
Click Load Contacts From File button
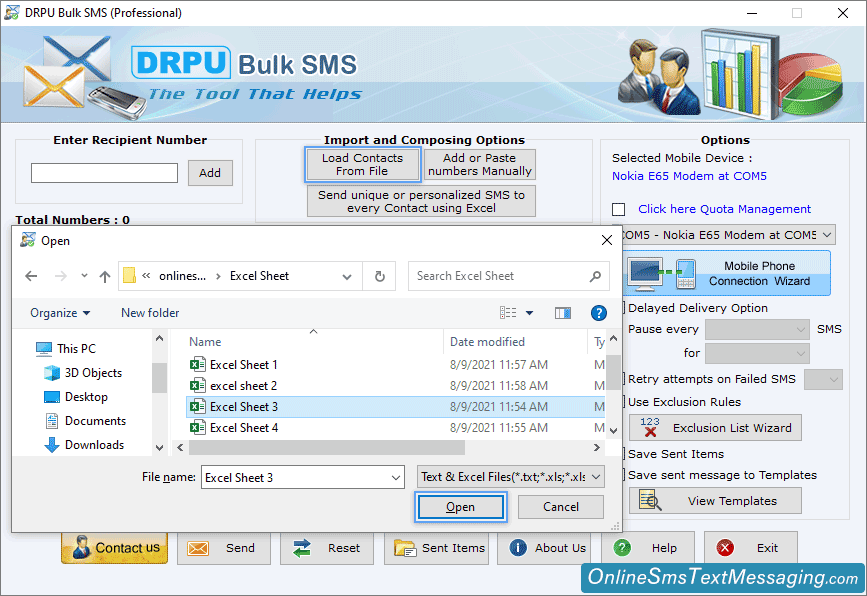362,165
